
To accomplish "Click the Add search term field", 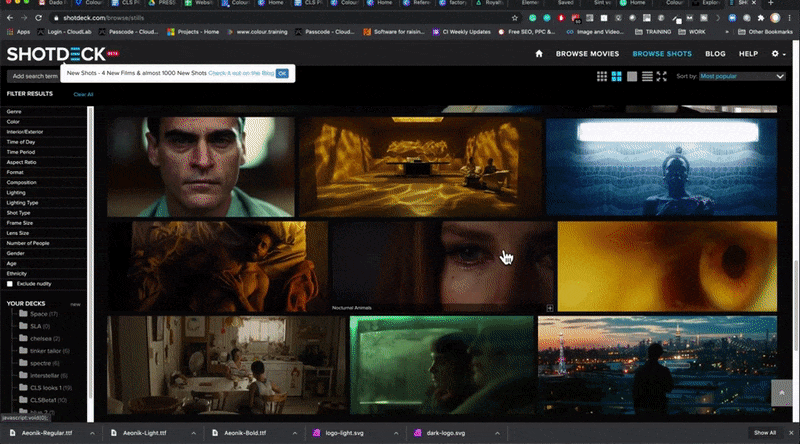I will pos(34,76).
